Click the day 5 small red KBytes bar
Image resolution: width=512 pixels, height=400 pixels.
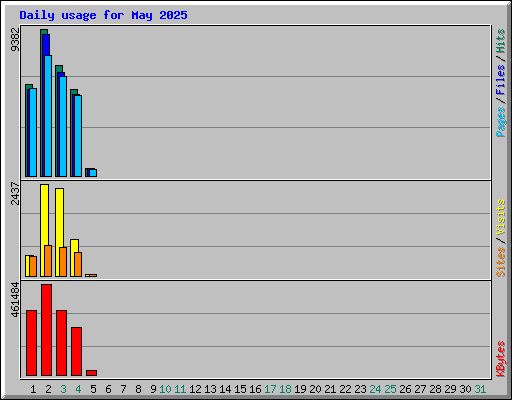click(x=91, y=373)
